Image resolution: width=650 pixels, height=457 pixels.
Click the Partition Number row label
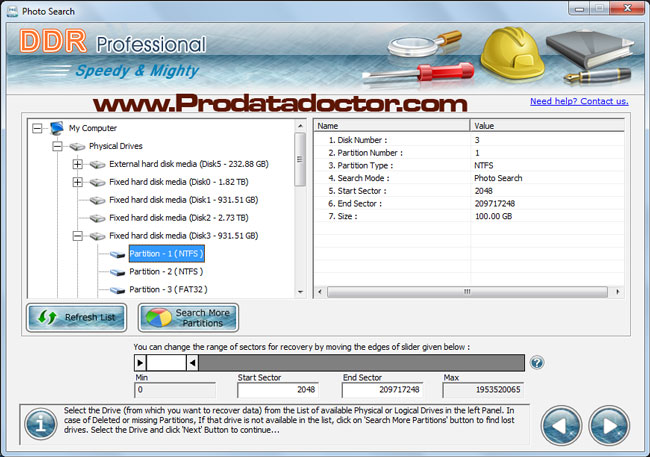(366, 153)
